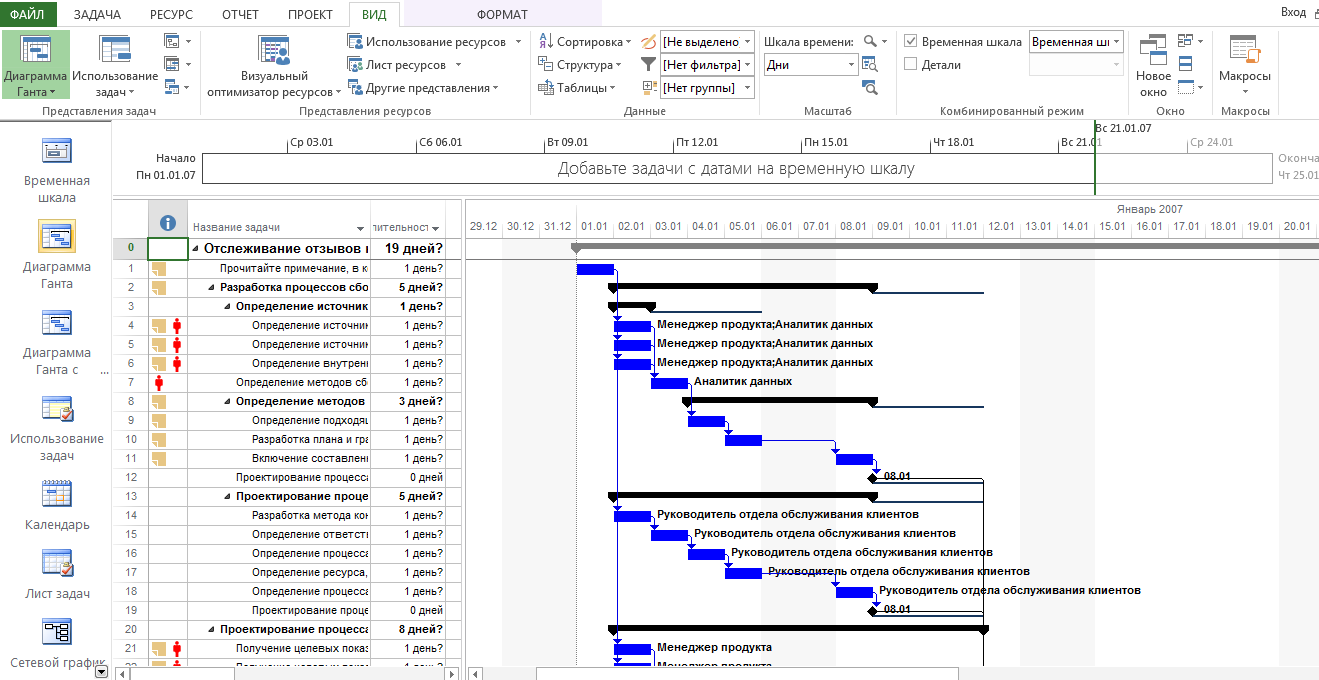Open the Таблицы menu

[578, 88]
